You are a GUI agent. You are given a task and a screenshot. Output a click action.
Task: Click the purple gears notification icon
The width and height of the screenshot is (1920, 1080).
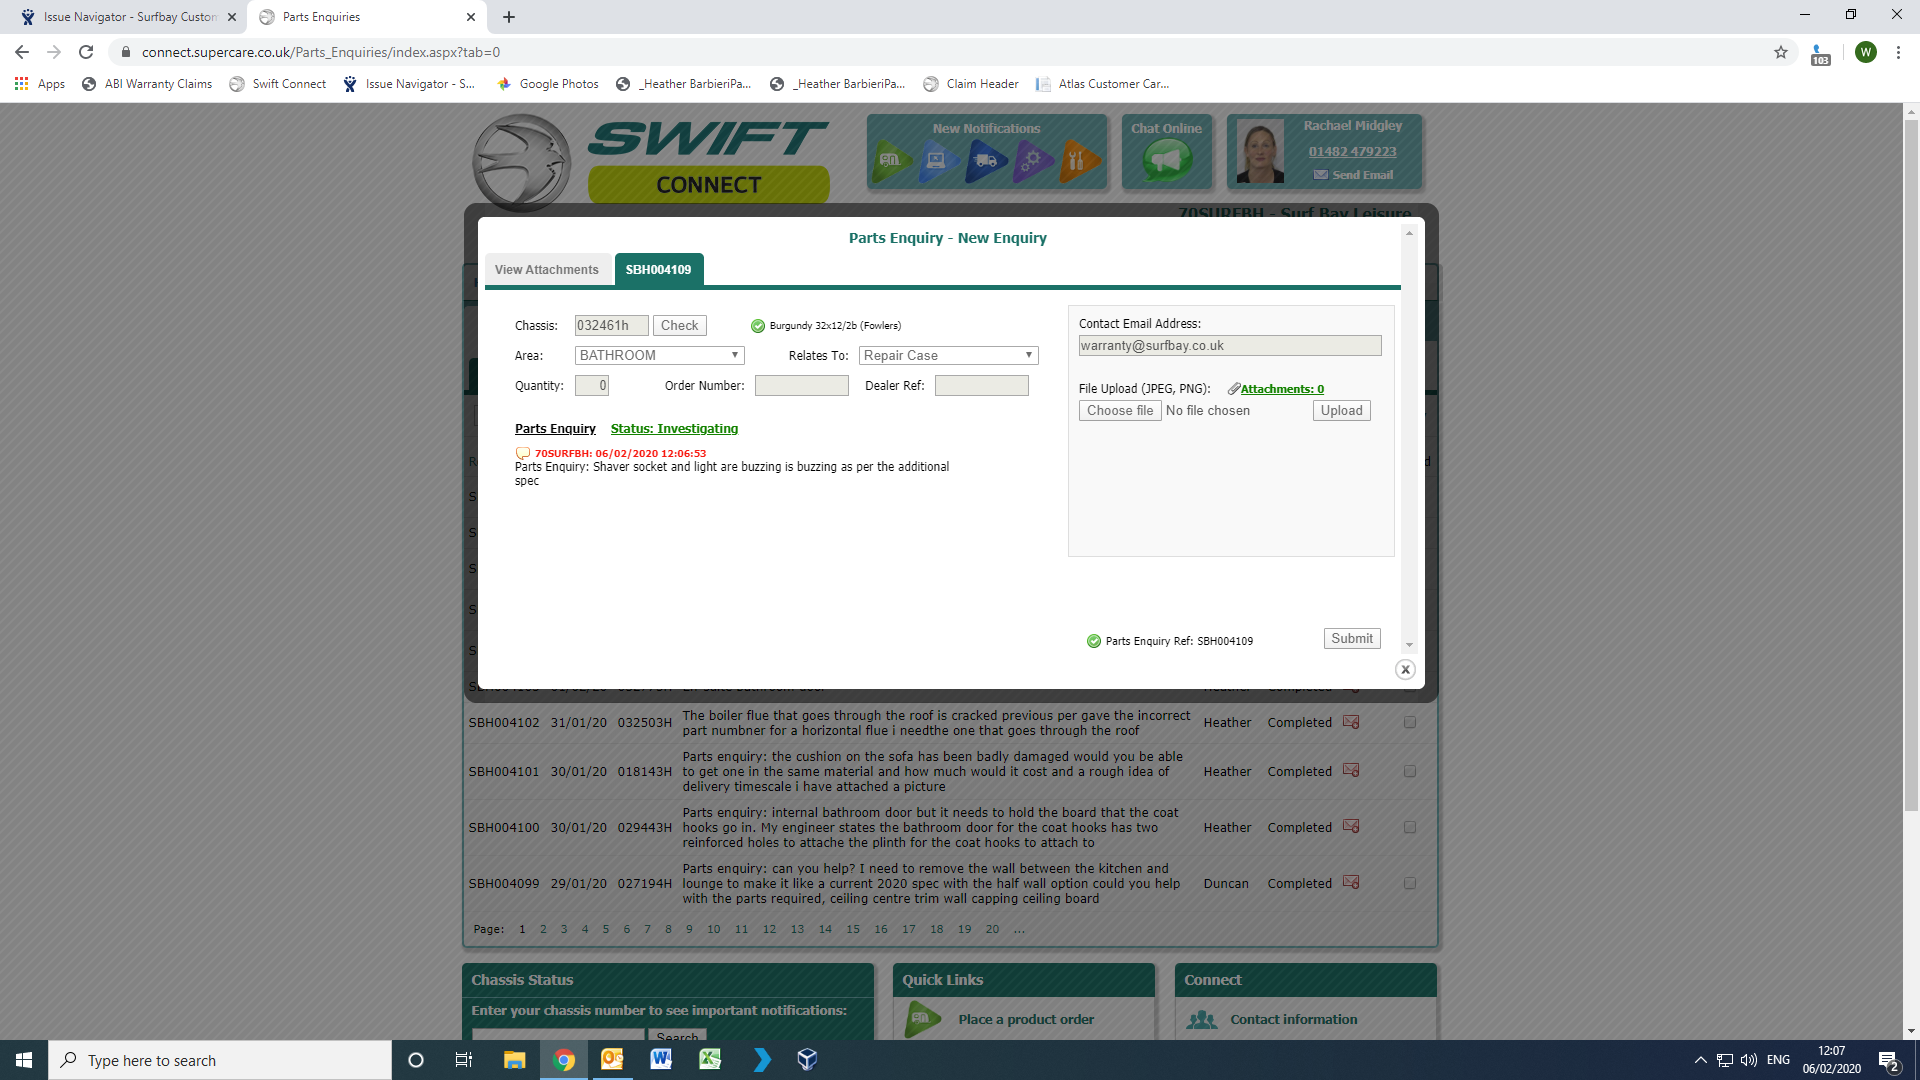click(x=1032, y=160)
